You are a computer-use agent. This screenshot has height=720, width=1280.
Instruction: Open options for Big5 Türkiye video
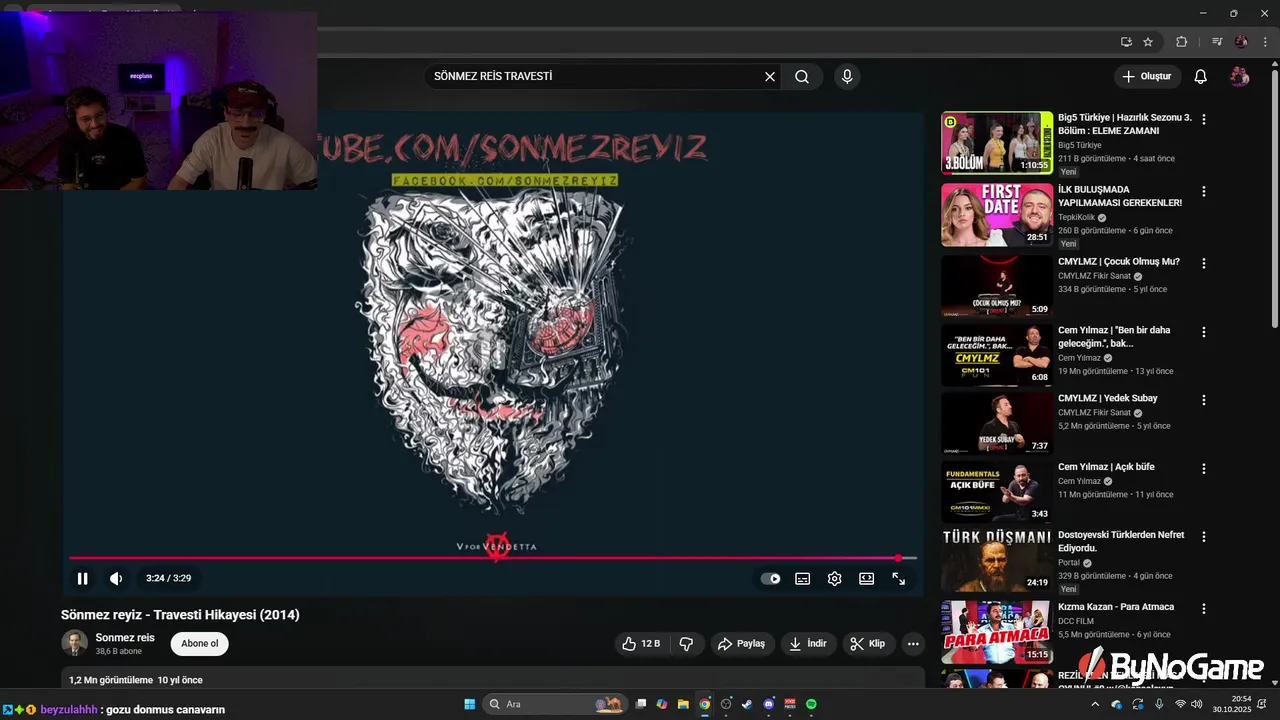1204,119
